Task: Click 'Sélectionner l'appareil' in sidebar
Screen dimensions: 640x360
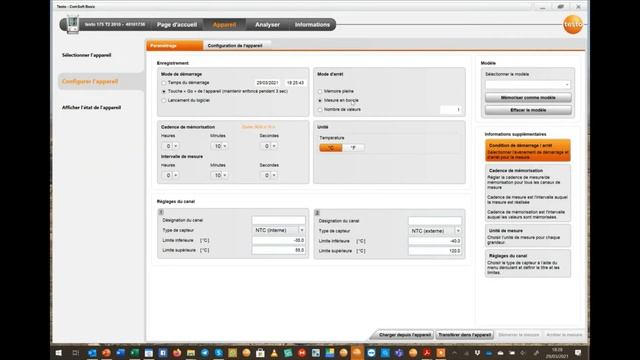Action: coord(87,55)
